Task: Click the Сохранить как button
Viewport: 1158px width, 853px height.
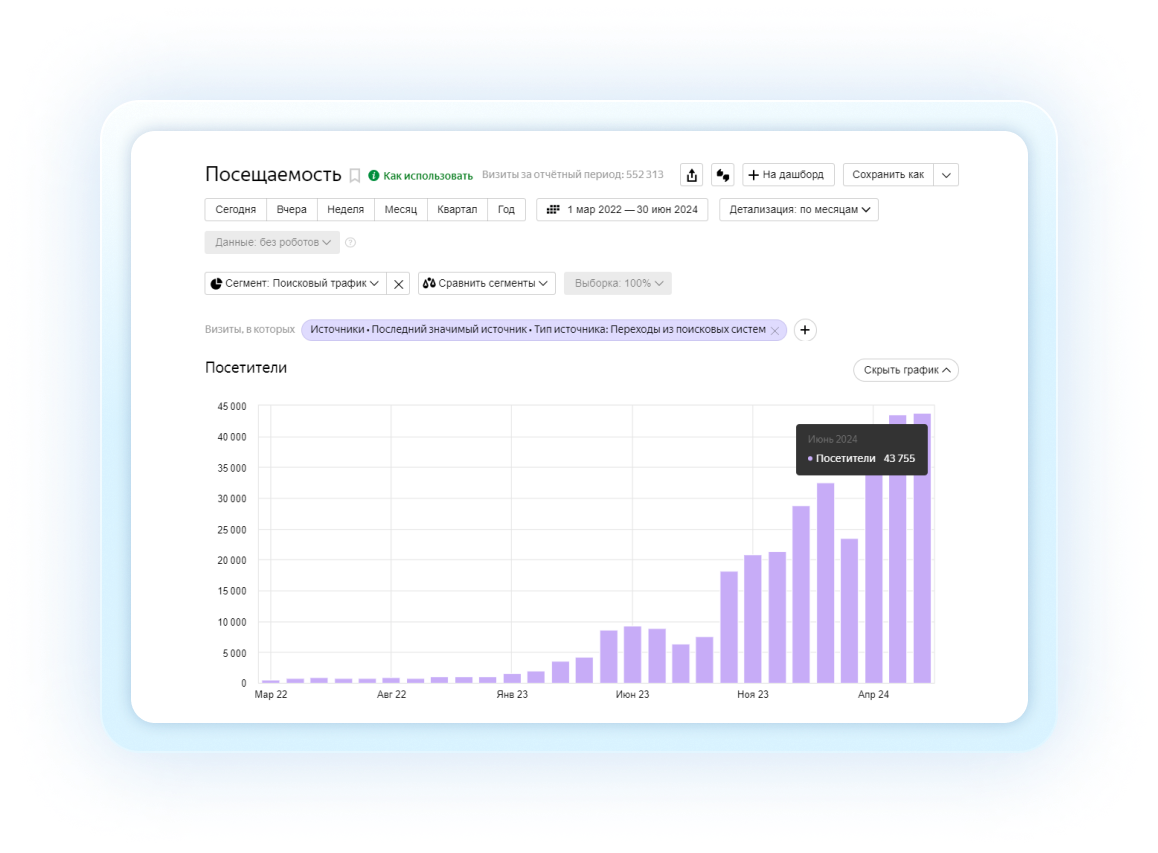Action: click(888, 175)
